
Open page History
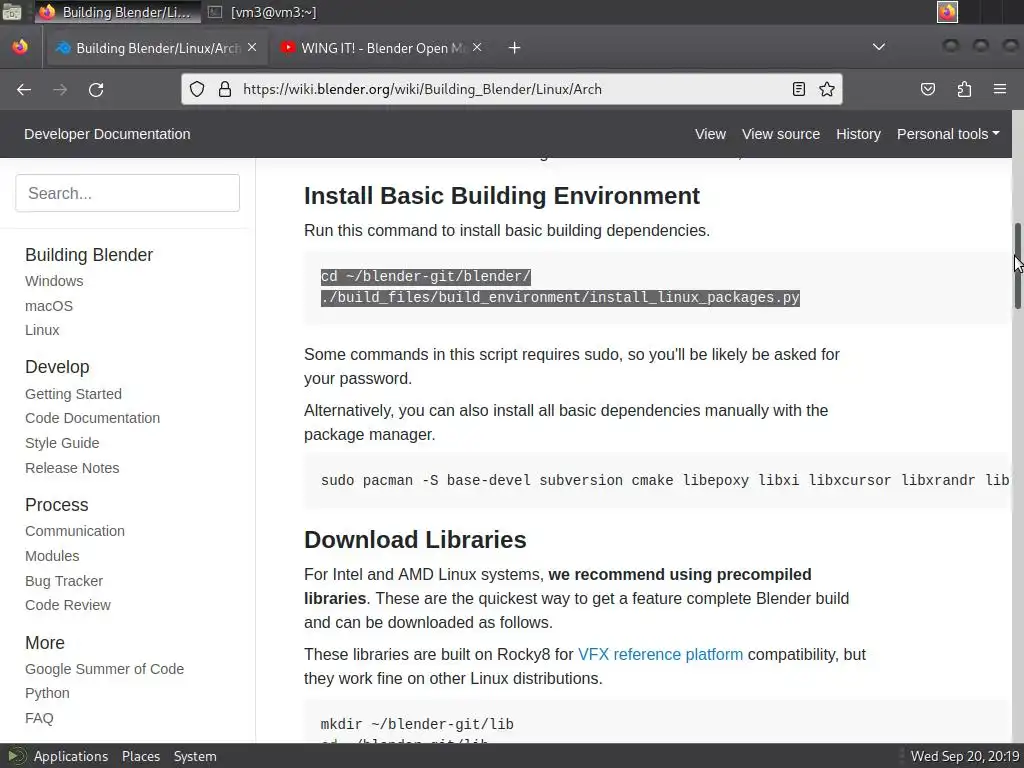[858, 134]
